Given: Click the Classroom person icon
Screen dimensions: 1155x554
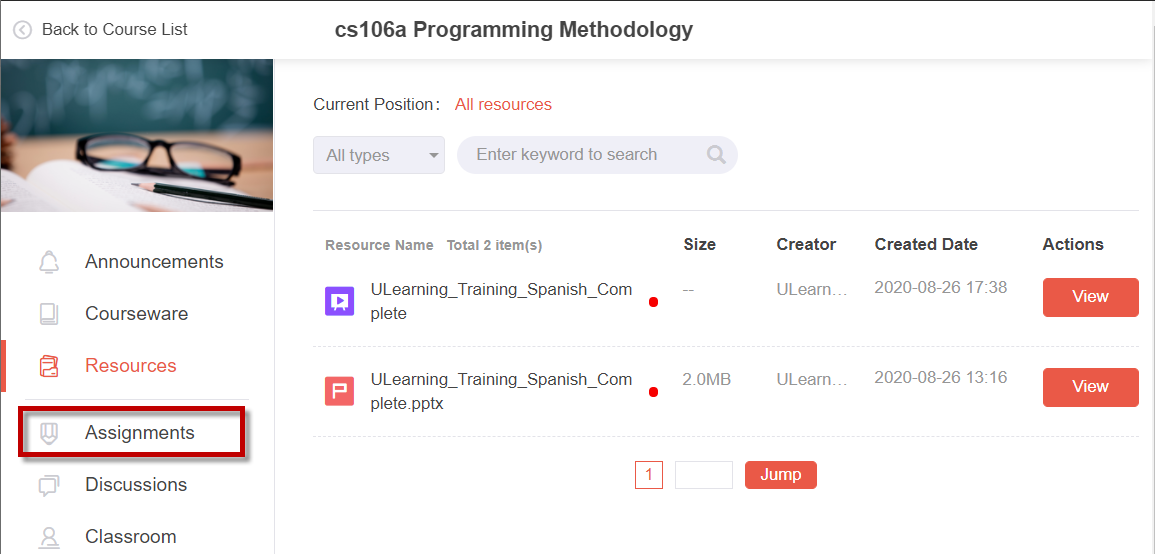Looking at the screenshot, I should [49, 537].
